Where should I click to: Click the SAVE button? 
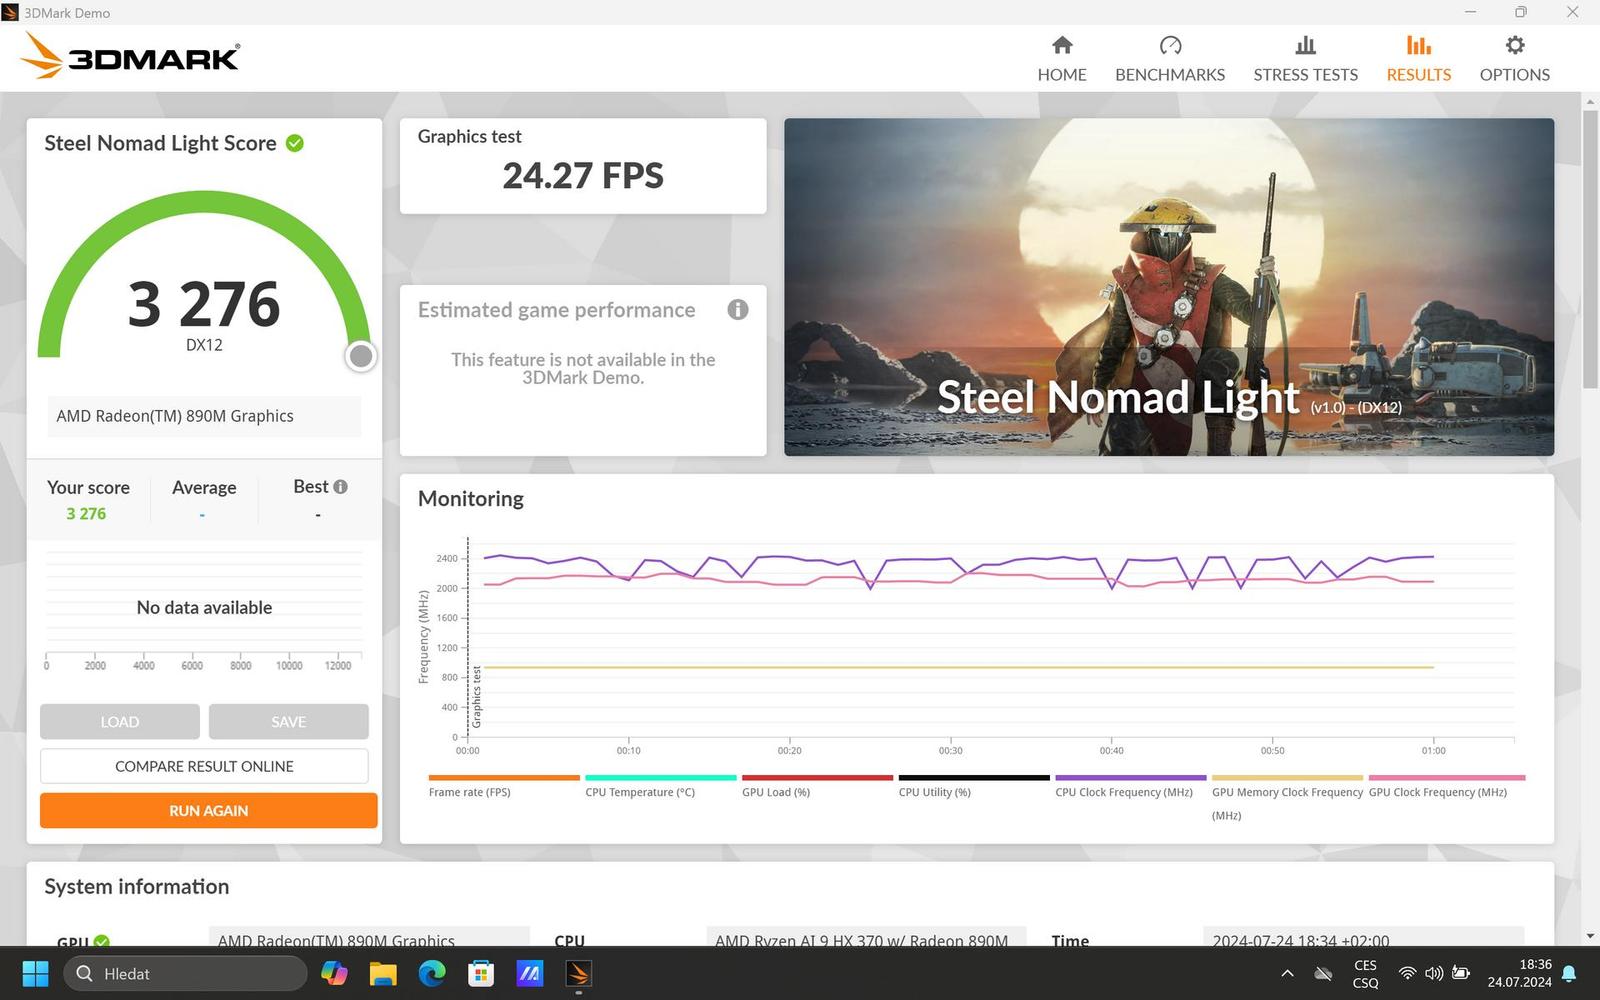pyautogui.click(x=289, y=721)
